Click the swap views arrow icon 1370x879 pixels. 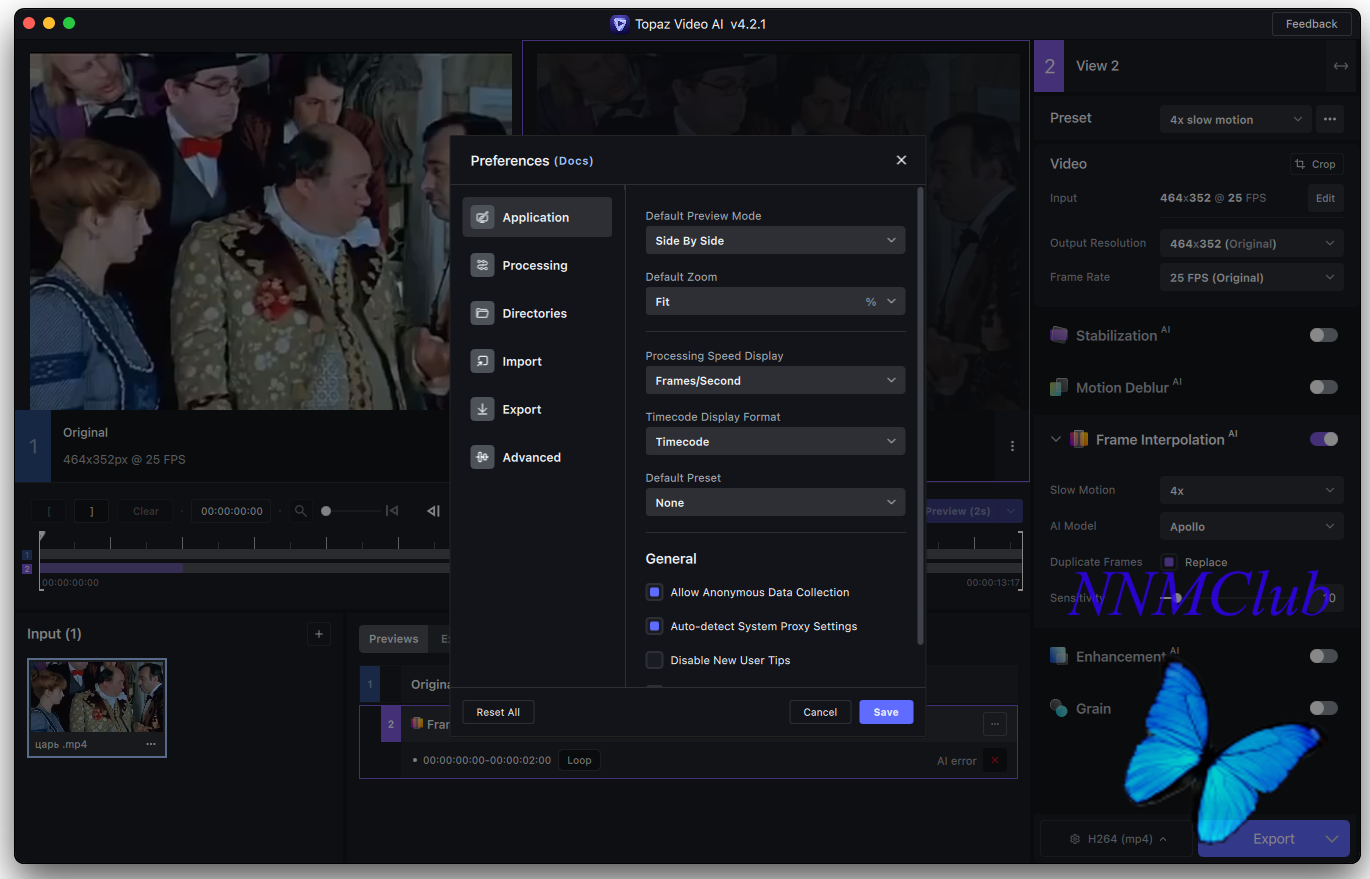[1340, 66]
